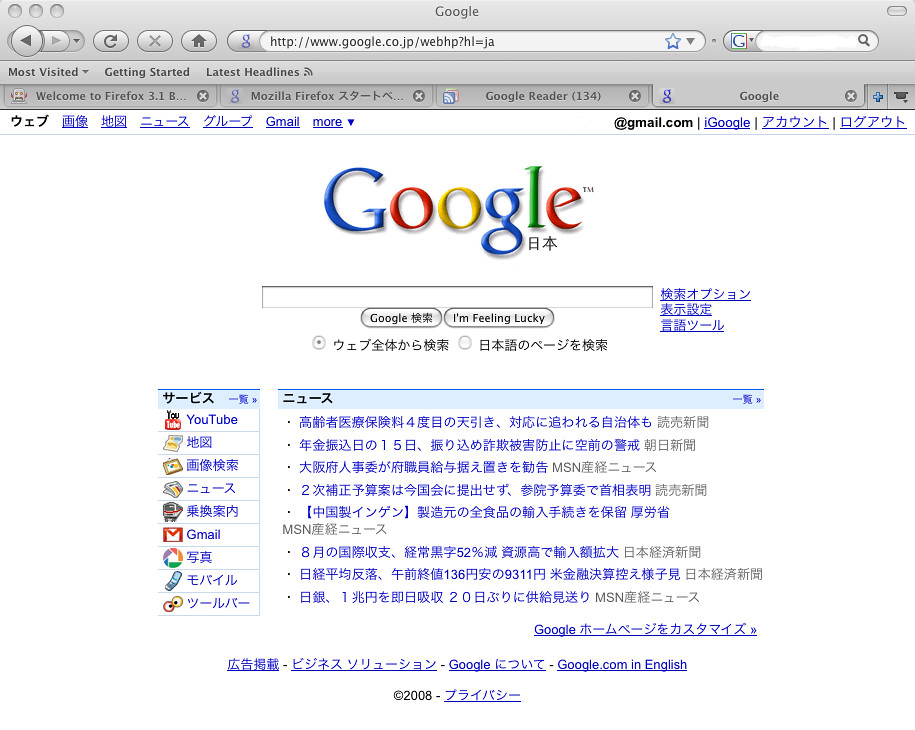Open the アカウント link
Viewport: 915px width, 730px height.
(x=795, y=122)
